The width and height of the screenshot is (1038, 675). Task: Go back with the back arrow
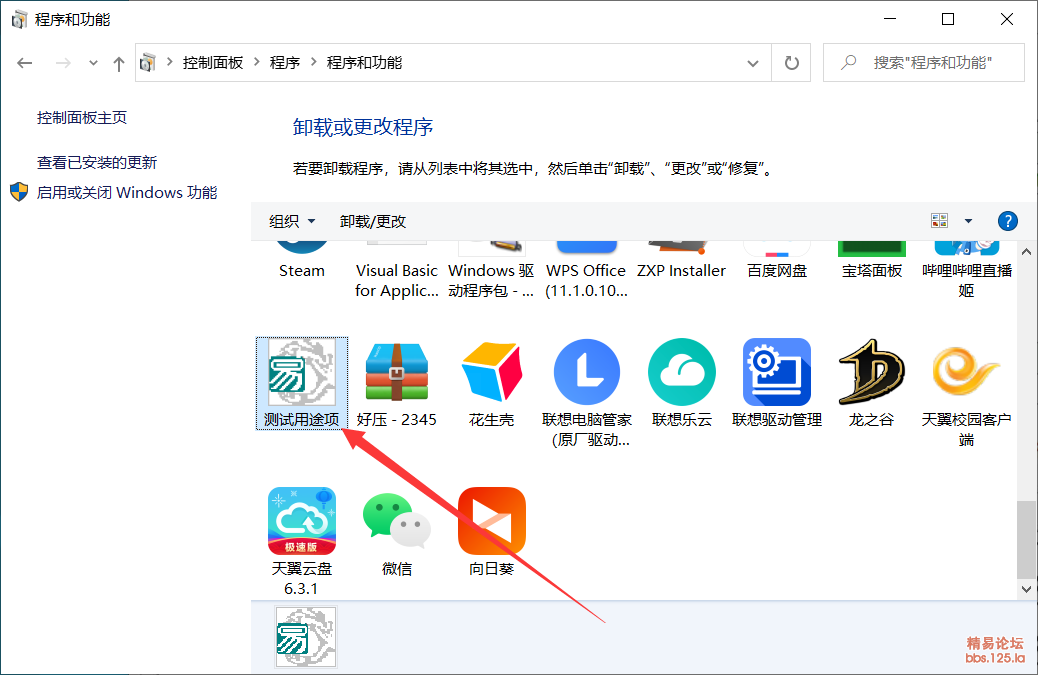24,63
